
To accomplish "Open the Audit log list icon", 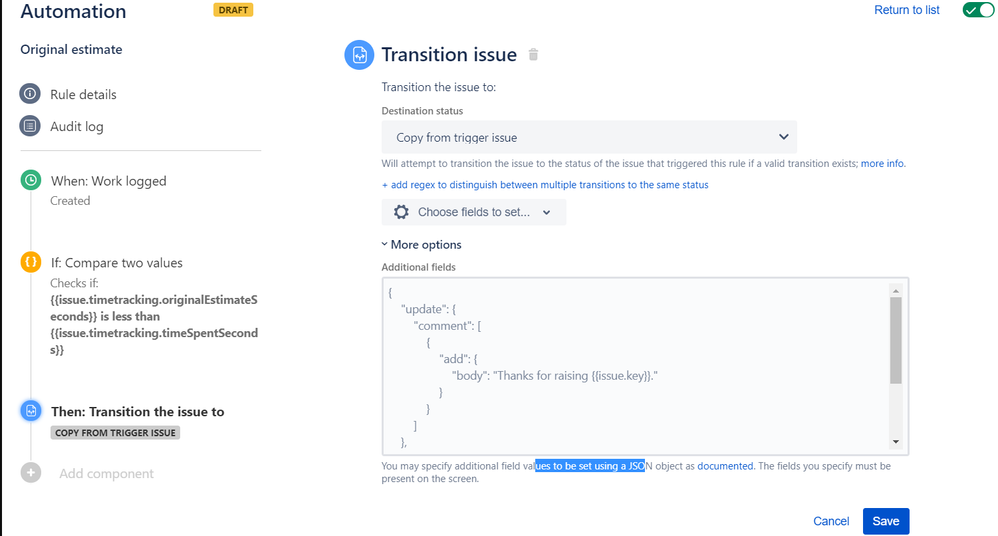I will 30,126.
